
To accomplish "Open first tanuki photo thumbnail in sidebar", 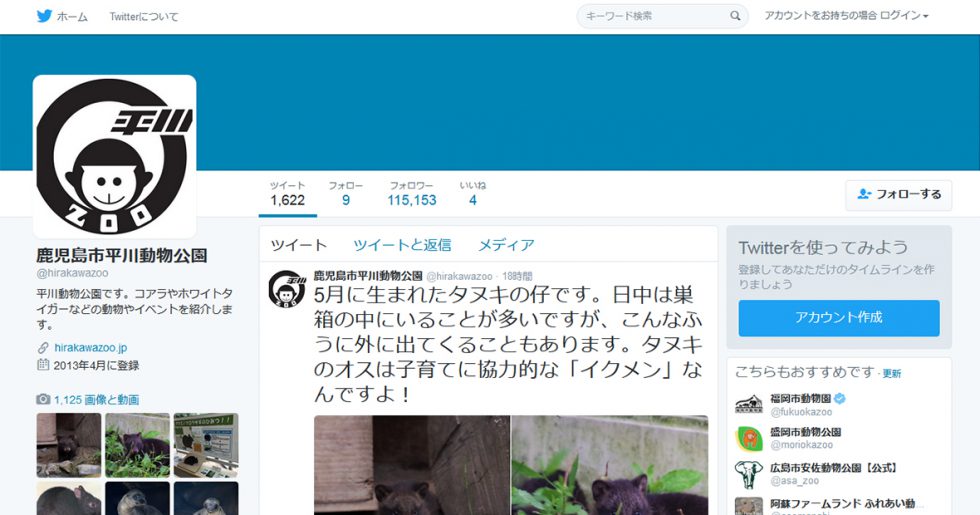I will pos(69,445).
